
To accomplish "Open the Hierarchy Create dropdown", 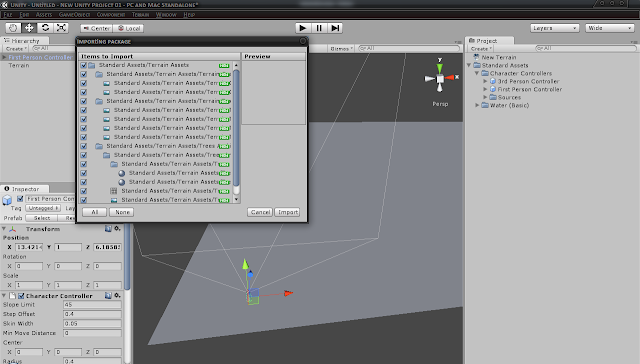I will pyautogui.click(x=16, y=49).
